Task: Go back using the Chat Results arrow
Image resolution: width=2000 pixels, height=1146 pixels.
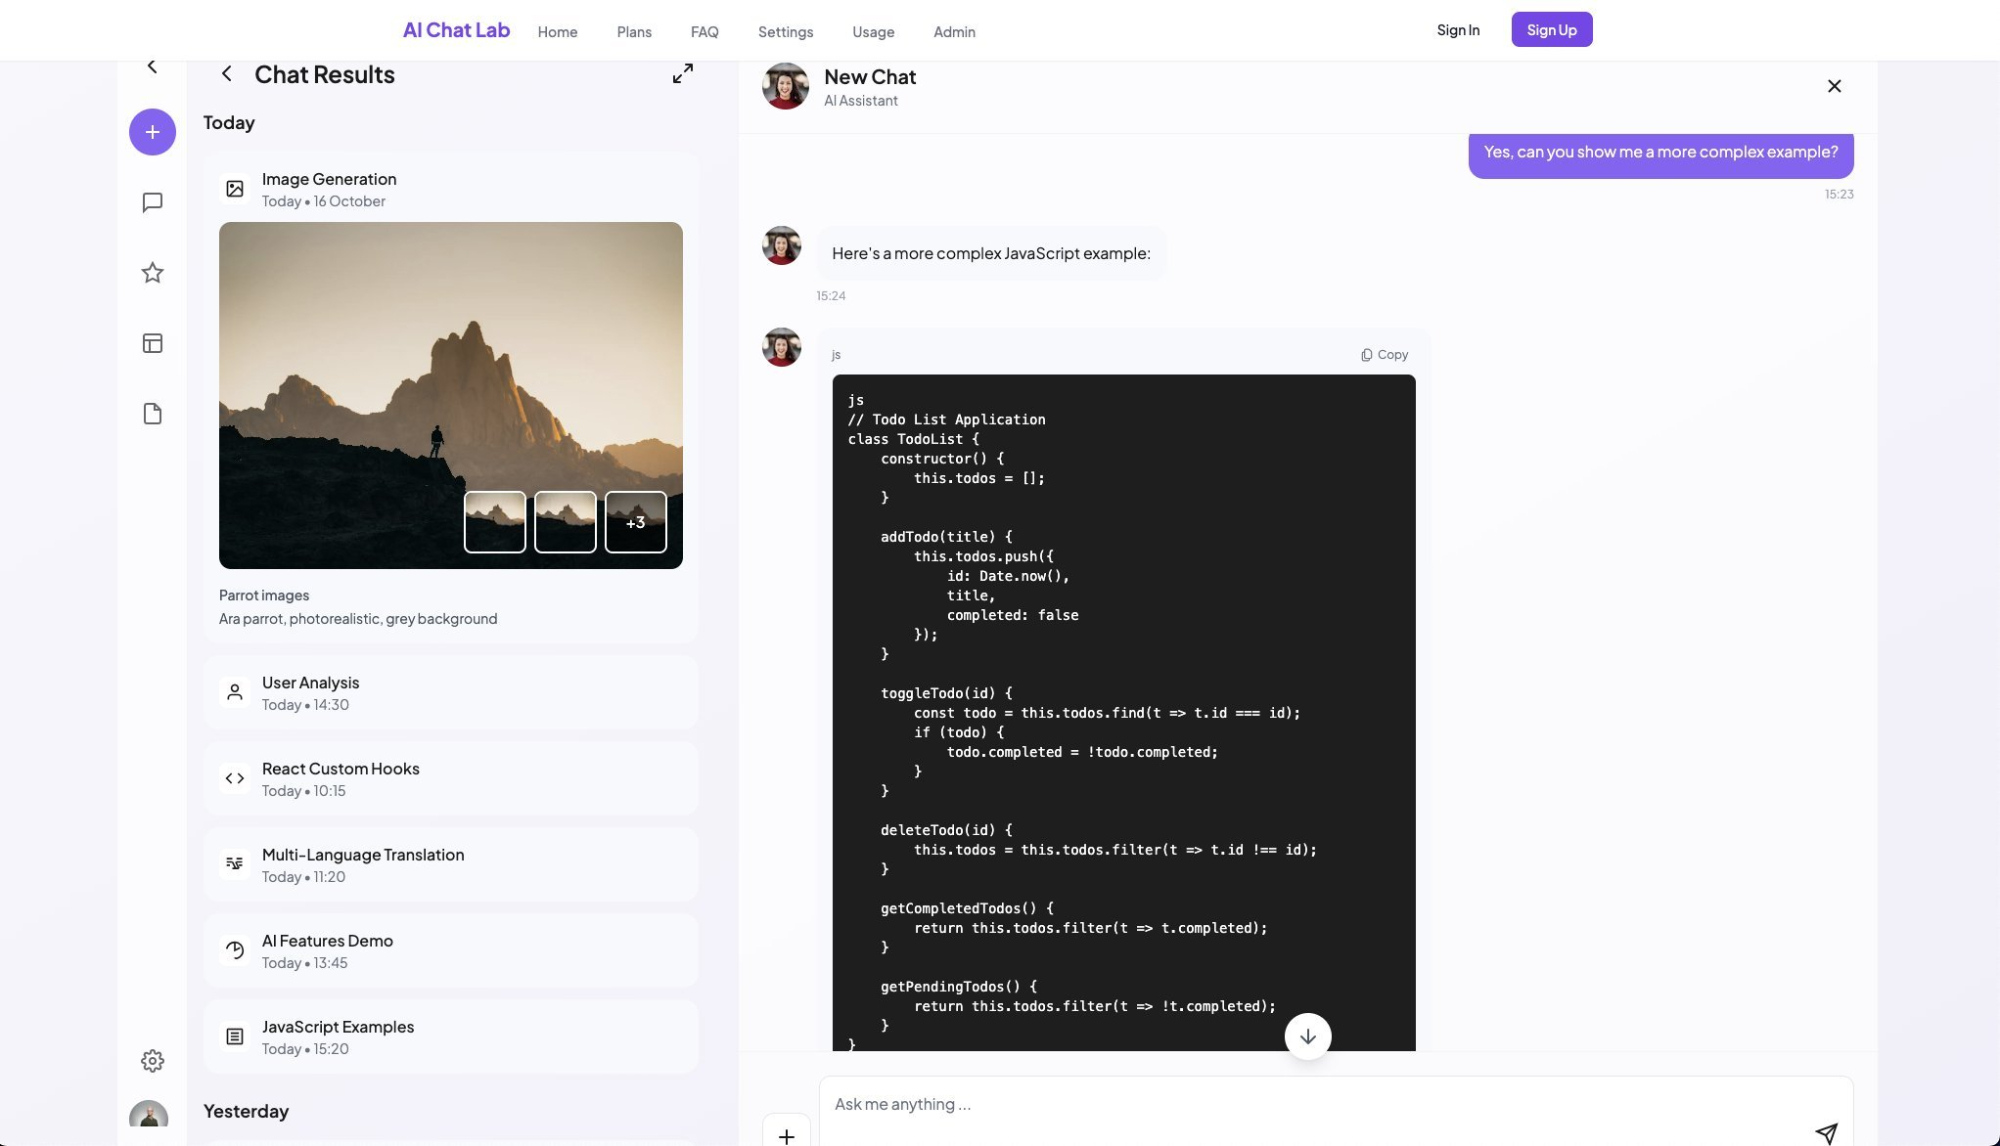Action: pyautogui.click(x=227, y=74)
